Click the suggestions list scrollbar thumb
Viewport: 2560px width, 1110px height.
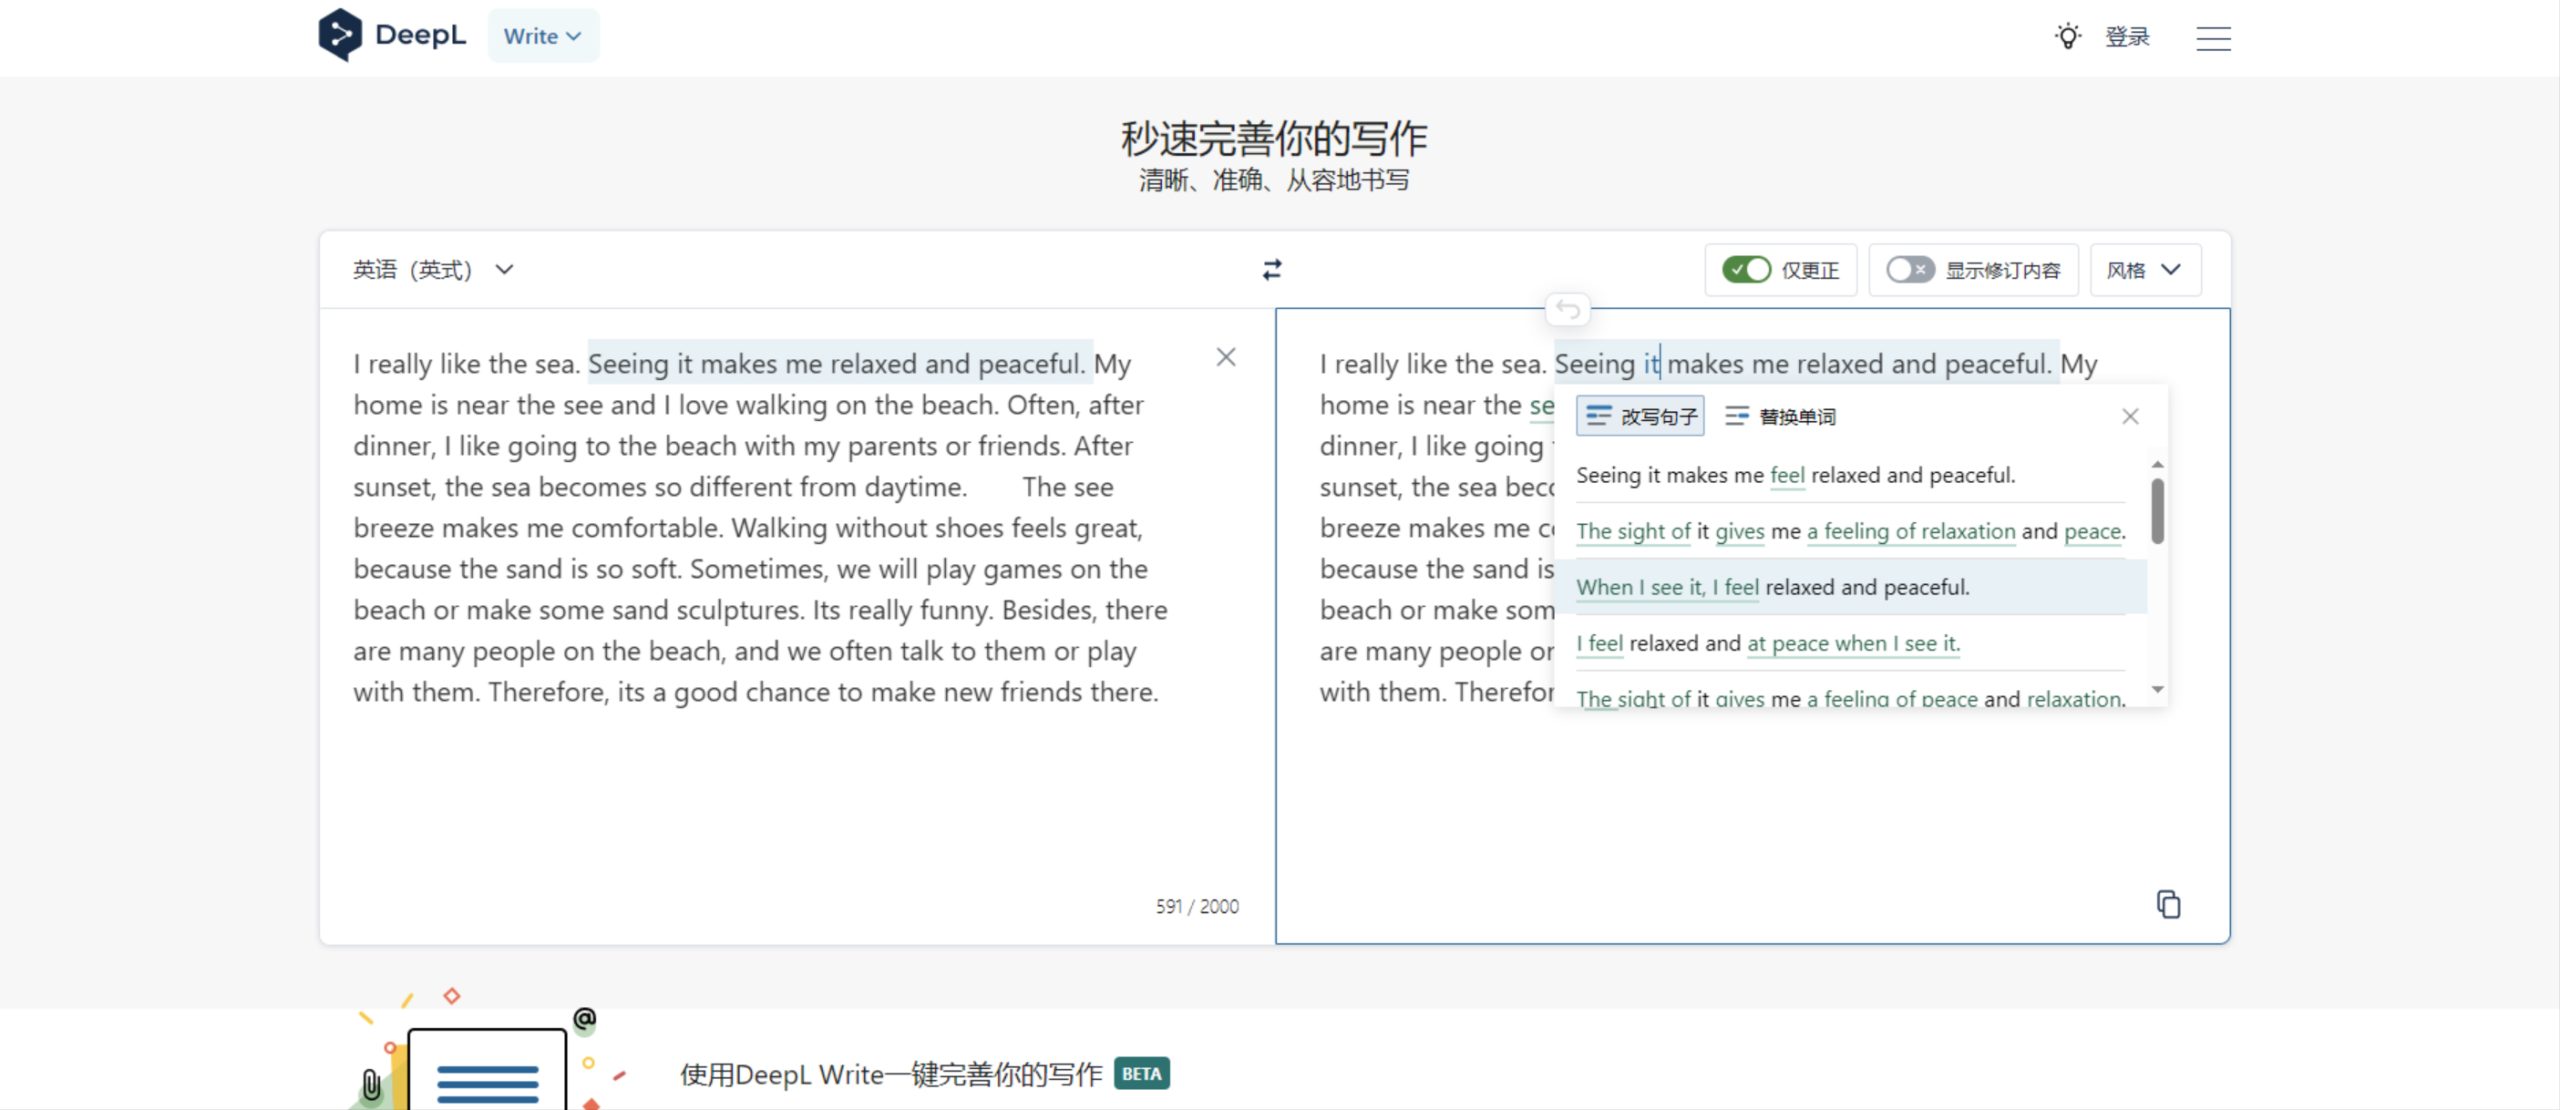(x=2158, y=511)
